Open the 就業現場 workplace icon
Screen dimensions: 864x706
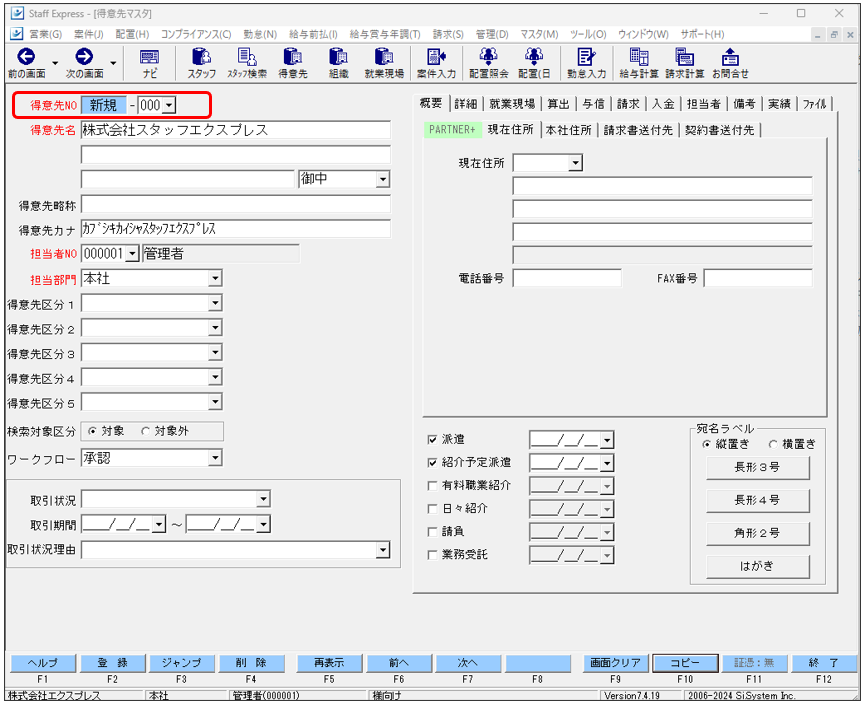[x=384, y=63]
